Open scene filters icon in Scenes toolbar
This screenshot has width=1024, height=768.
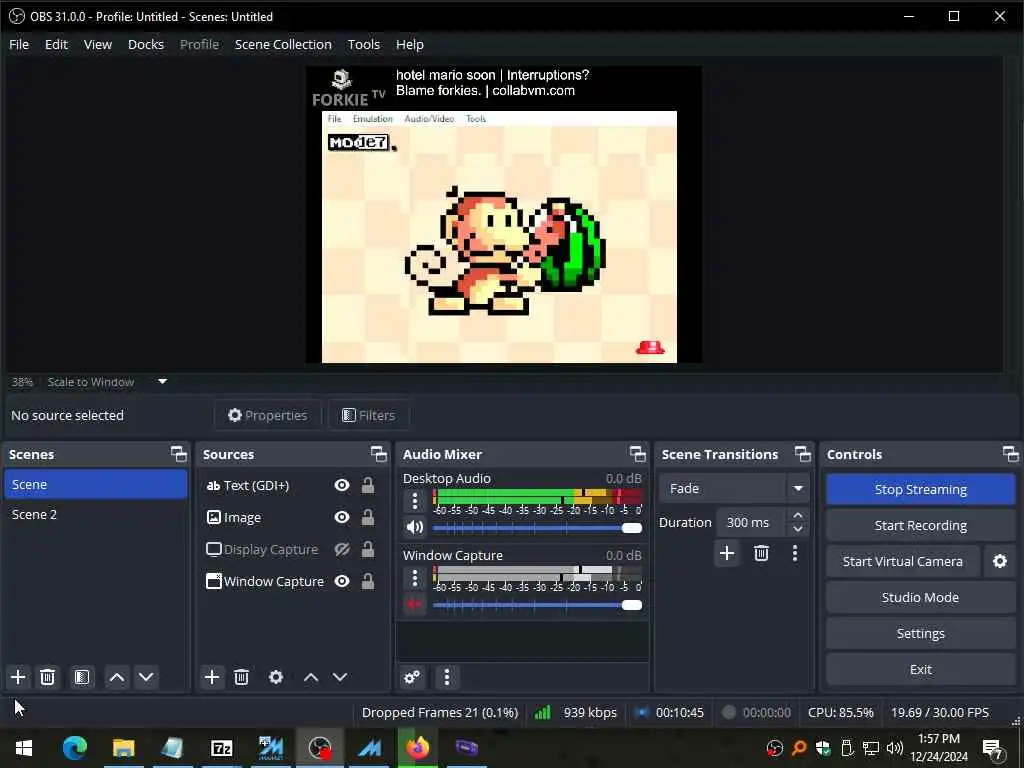click(82, 677)
